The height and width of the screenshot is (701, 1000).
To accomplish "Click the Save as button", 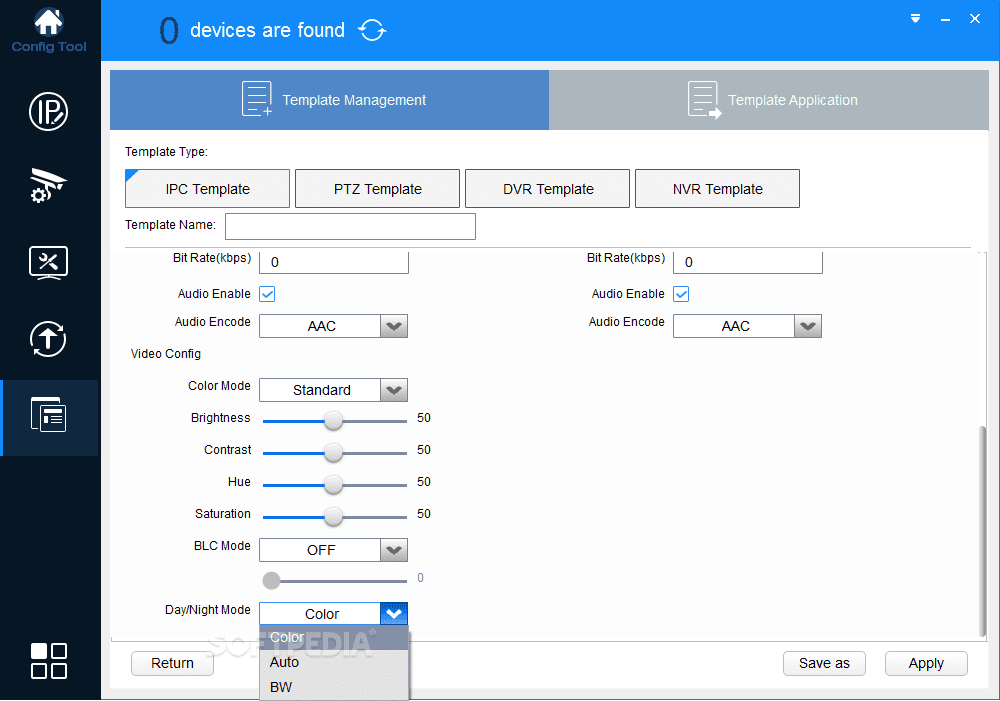I will 824,663.
